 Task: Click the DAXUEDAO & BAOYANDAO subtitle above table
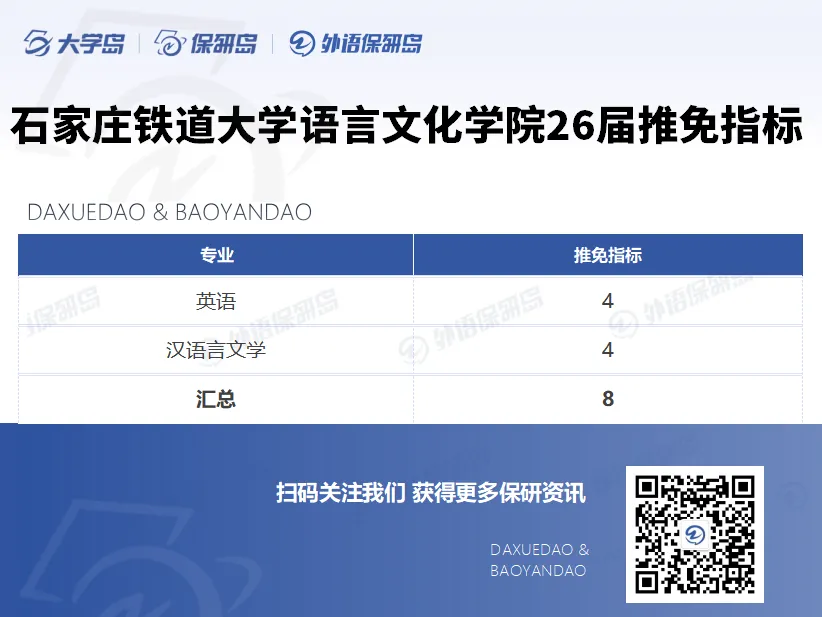[169, 212]
